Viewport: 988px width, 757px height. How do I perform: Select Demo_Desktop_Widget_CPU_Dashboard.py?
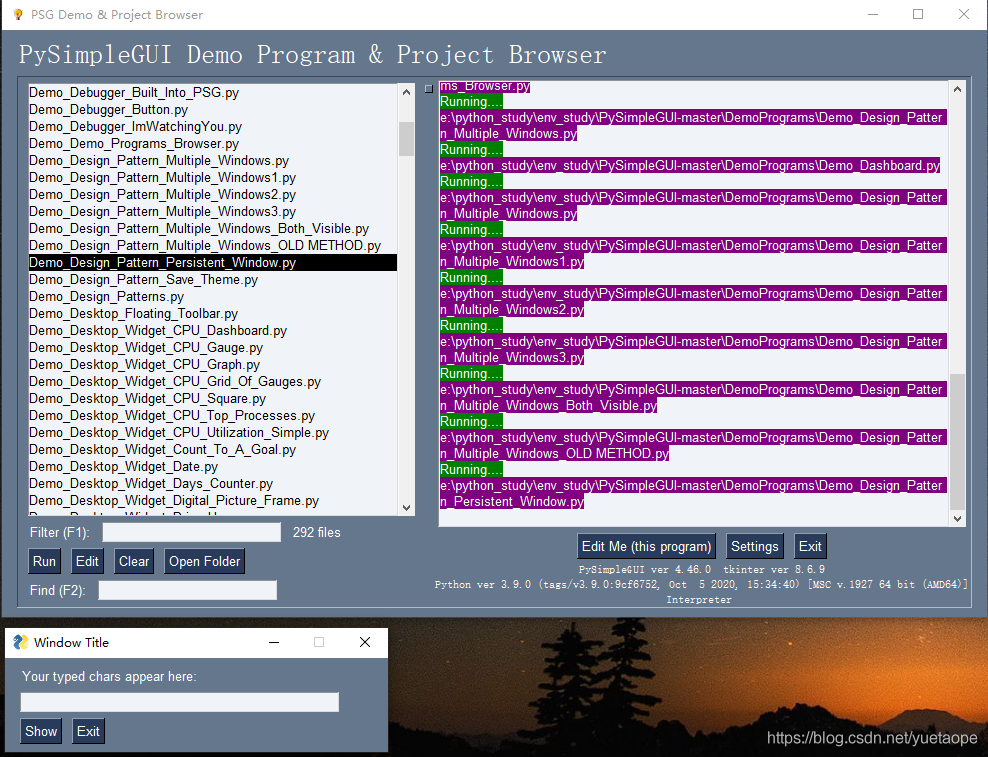point(213,331)
